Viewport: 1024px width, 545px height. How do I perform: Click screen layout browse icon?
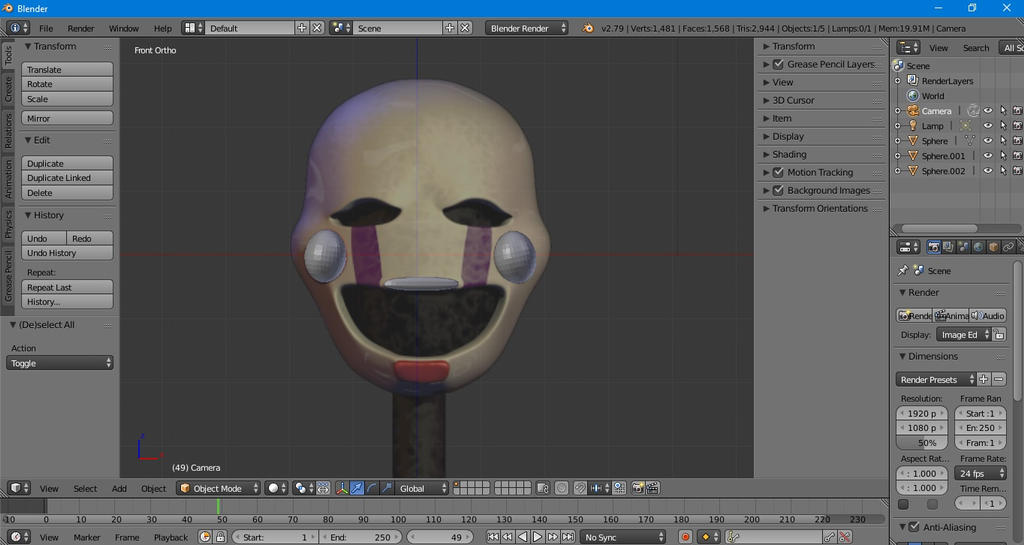pyautogui.click(x=193, y=28)
